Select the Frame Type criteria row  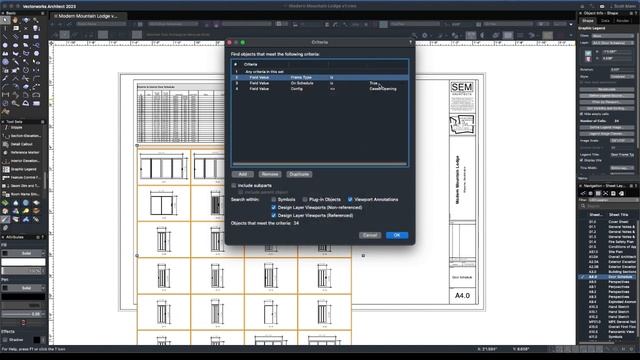(320, 77)
